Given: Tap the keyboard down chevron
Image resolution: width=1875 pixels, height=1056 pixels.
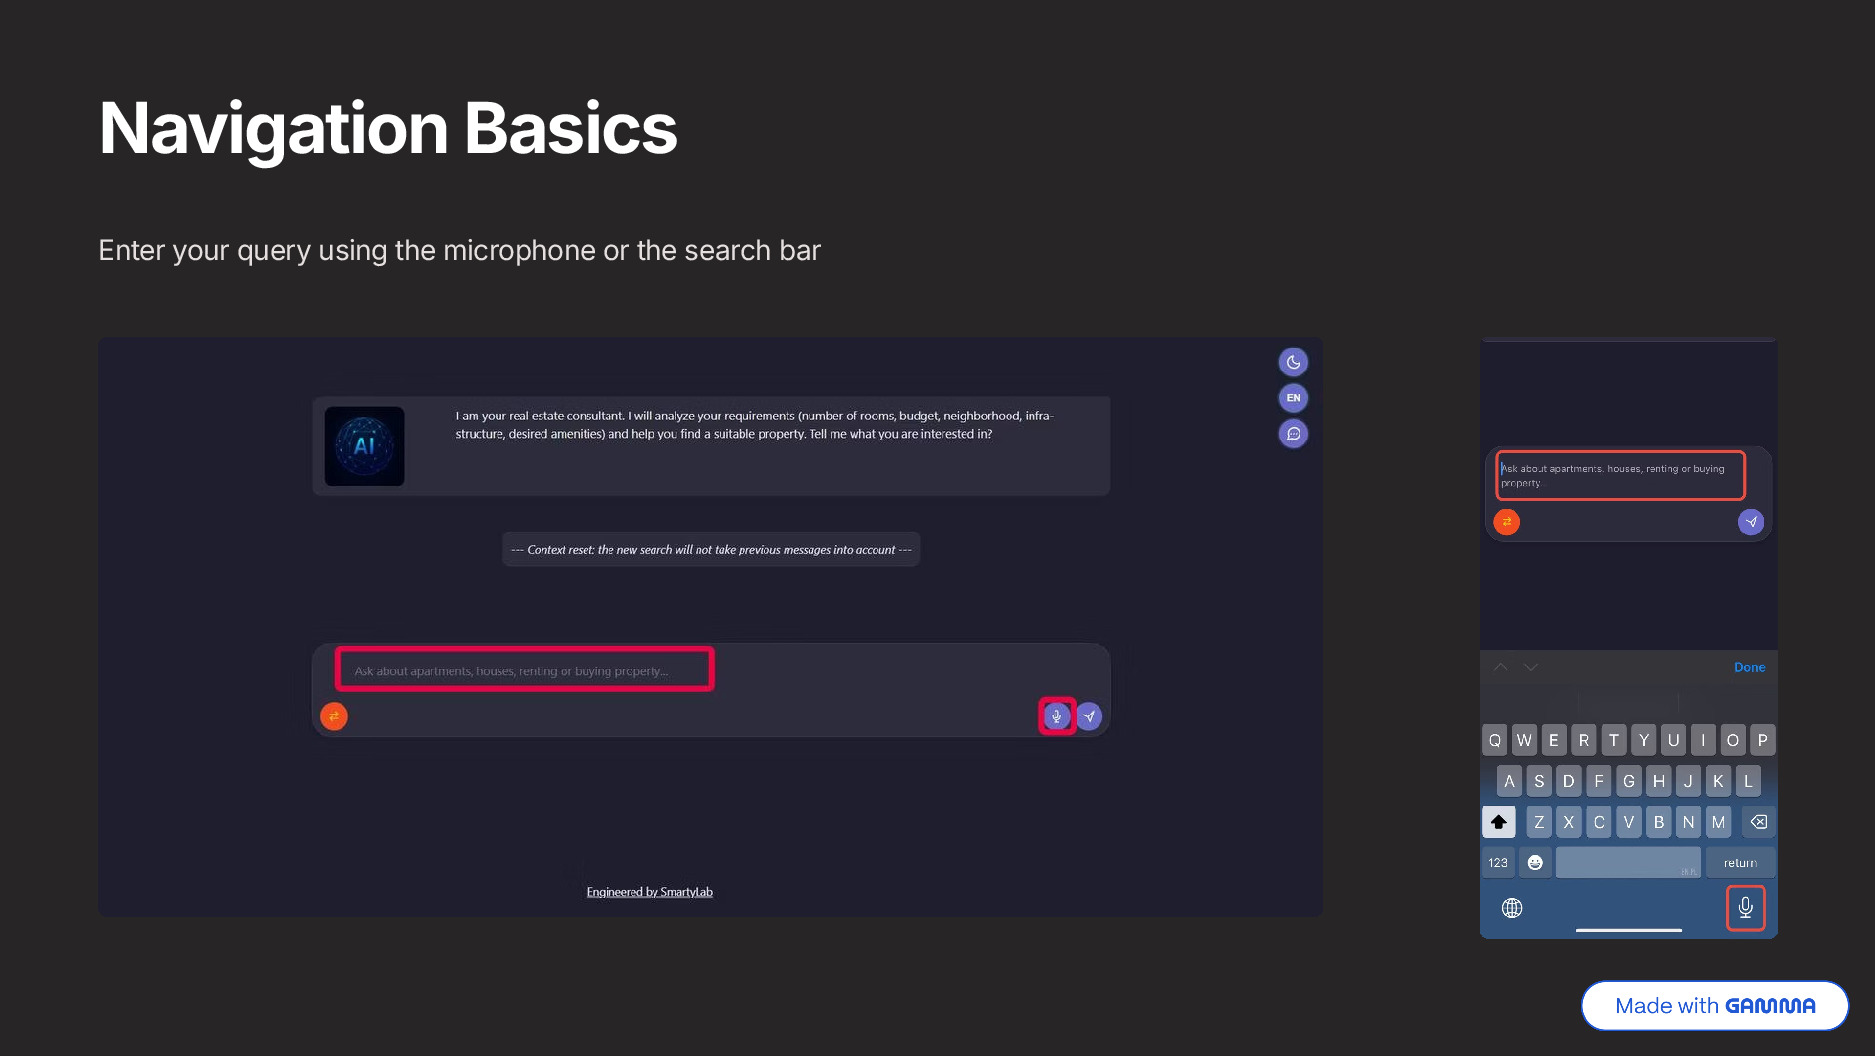Looking at the screenshot, I should click(1531, 667).
